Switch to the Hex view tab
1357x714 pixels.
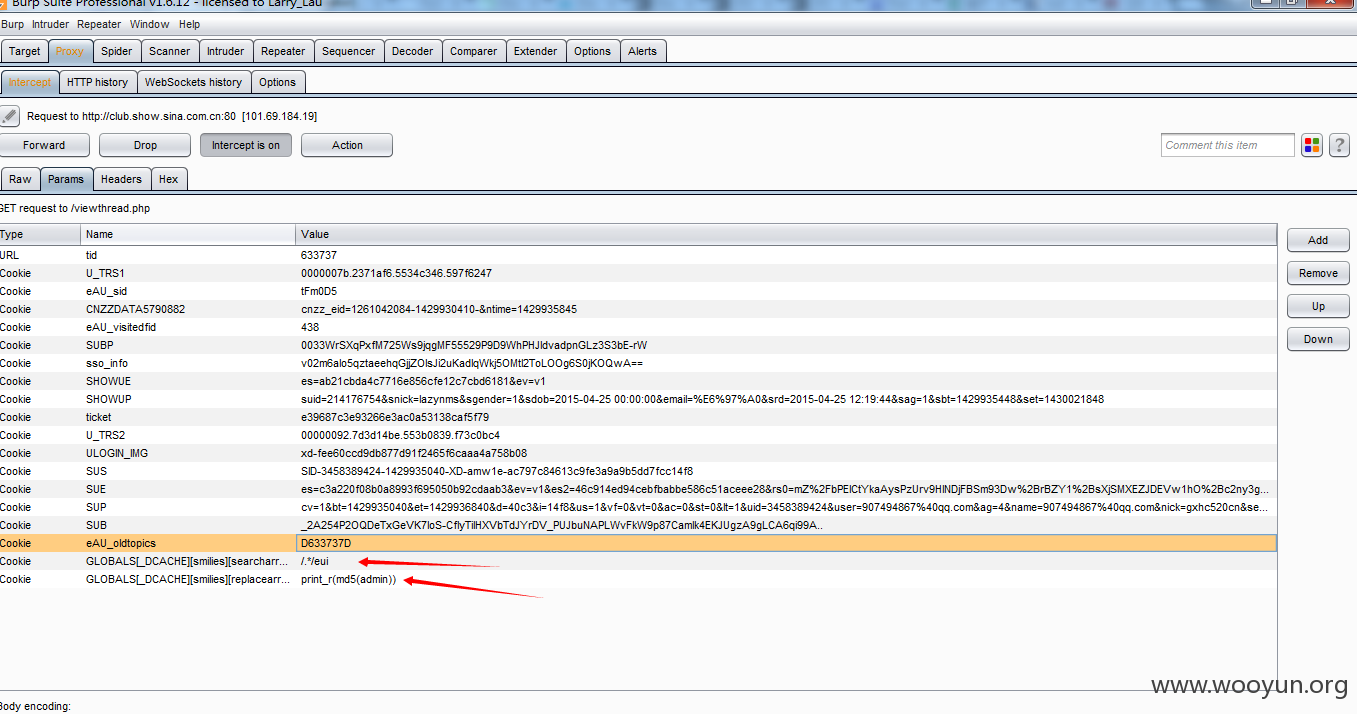click(x=169, y=179)
